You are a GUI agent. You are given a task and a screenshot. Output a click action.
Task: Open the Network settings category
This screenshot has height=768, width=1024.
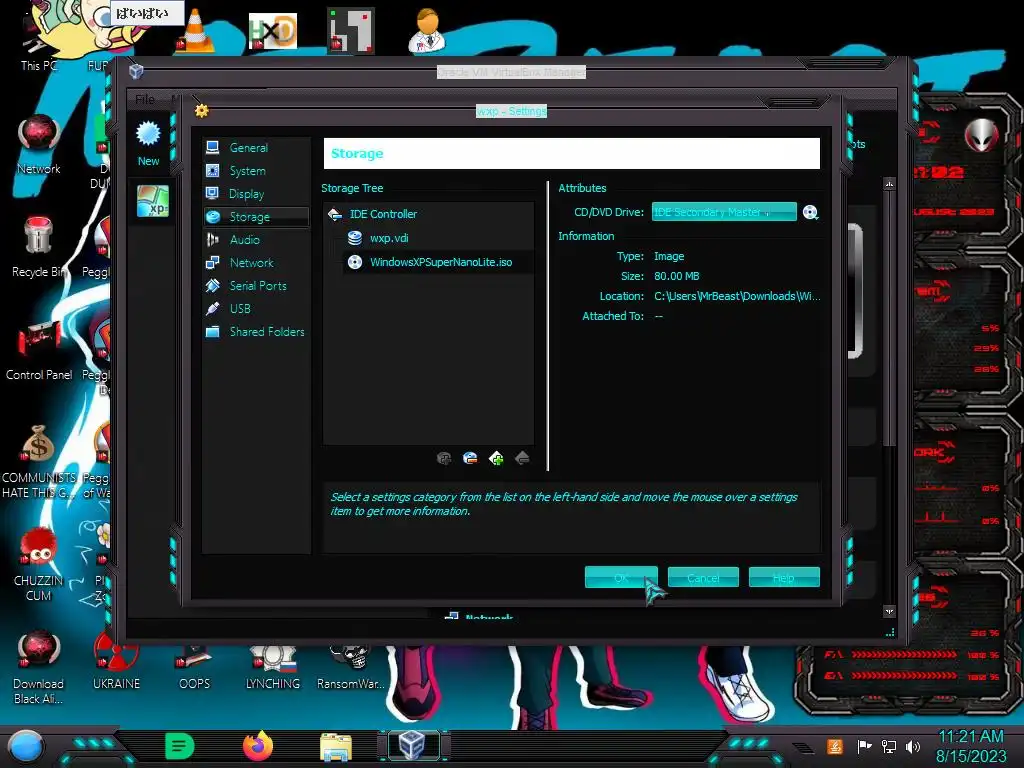[x=256, y=263]
